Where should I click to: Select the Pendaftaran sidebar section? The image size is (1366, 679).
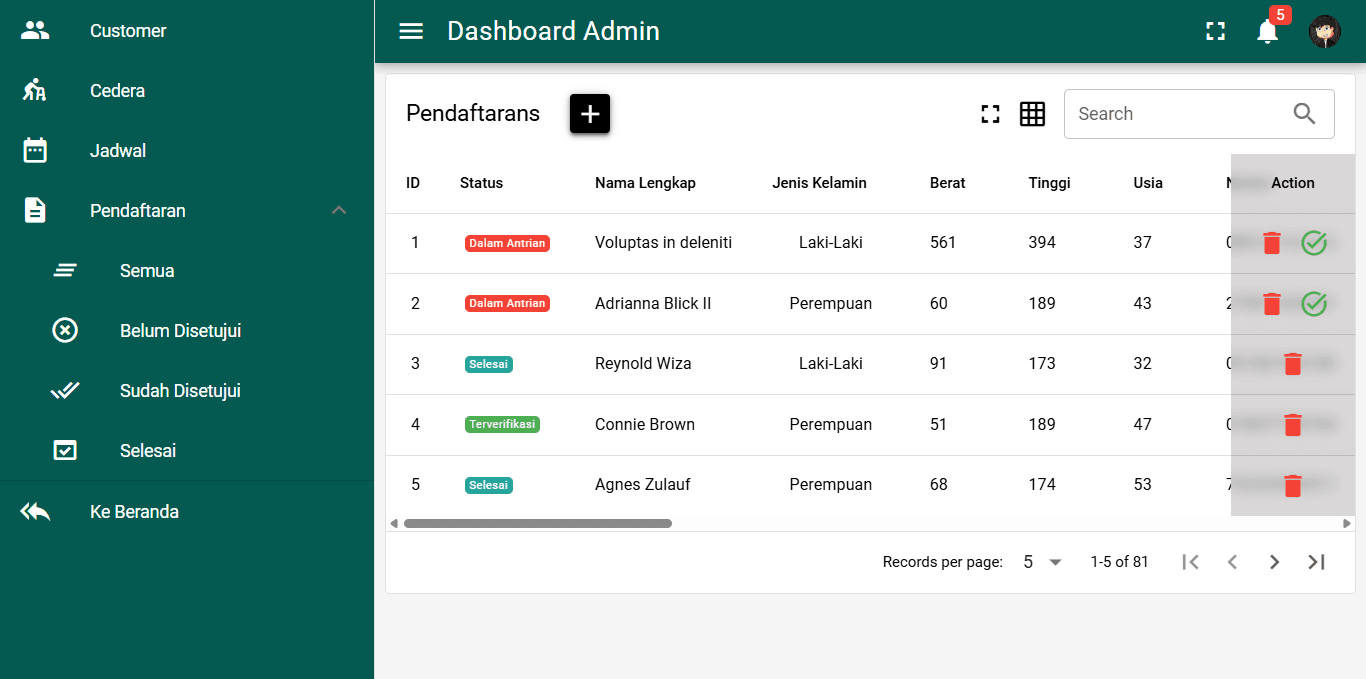click(187, 211)
